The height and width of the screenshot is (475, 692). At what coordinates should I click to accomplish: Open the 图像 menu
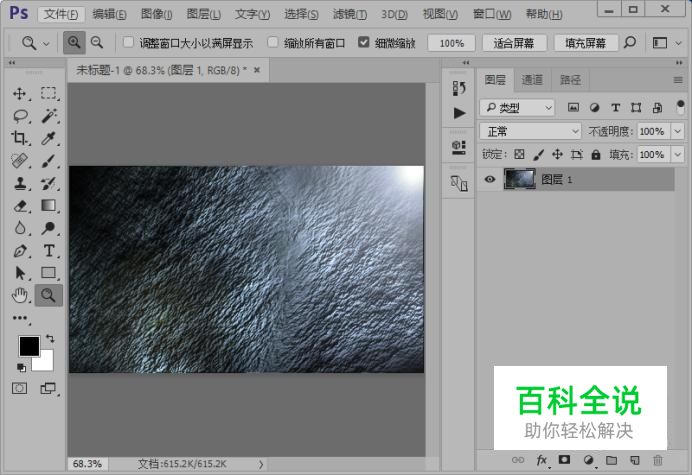(x=156, y=14)
